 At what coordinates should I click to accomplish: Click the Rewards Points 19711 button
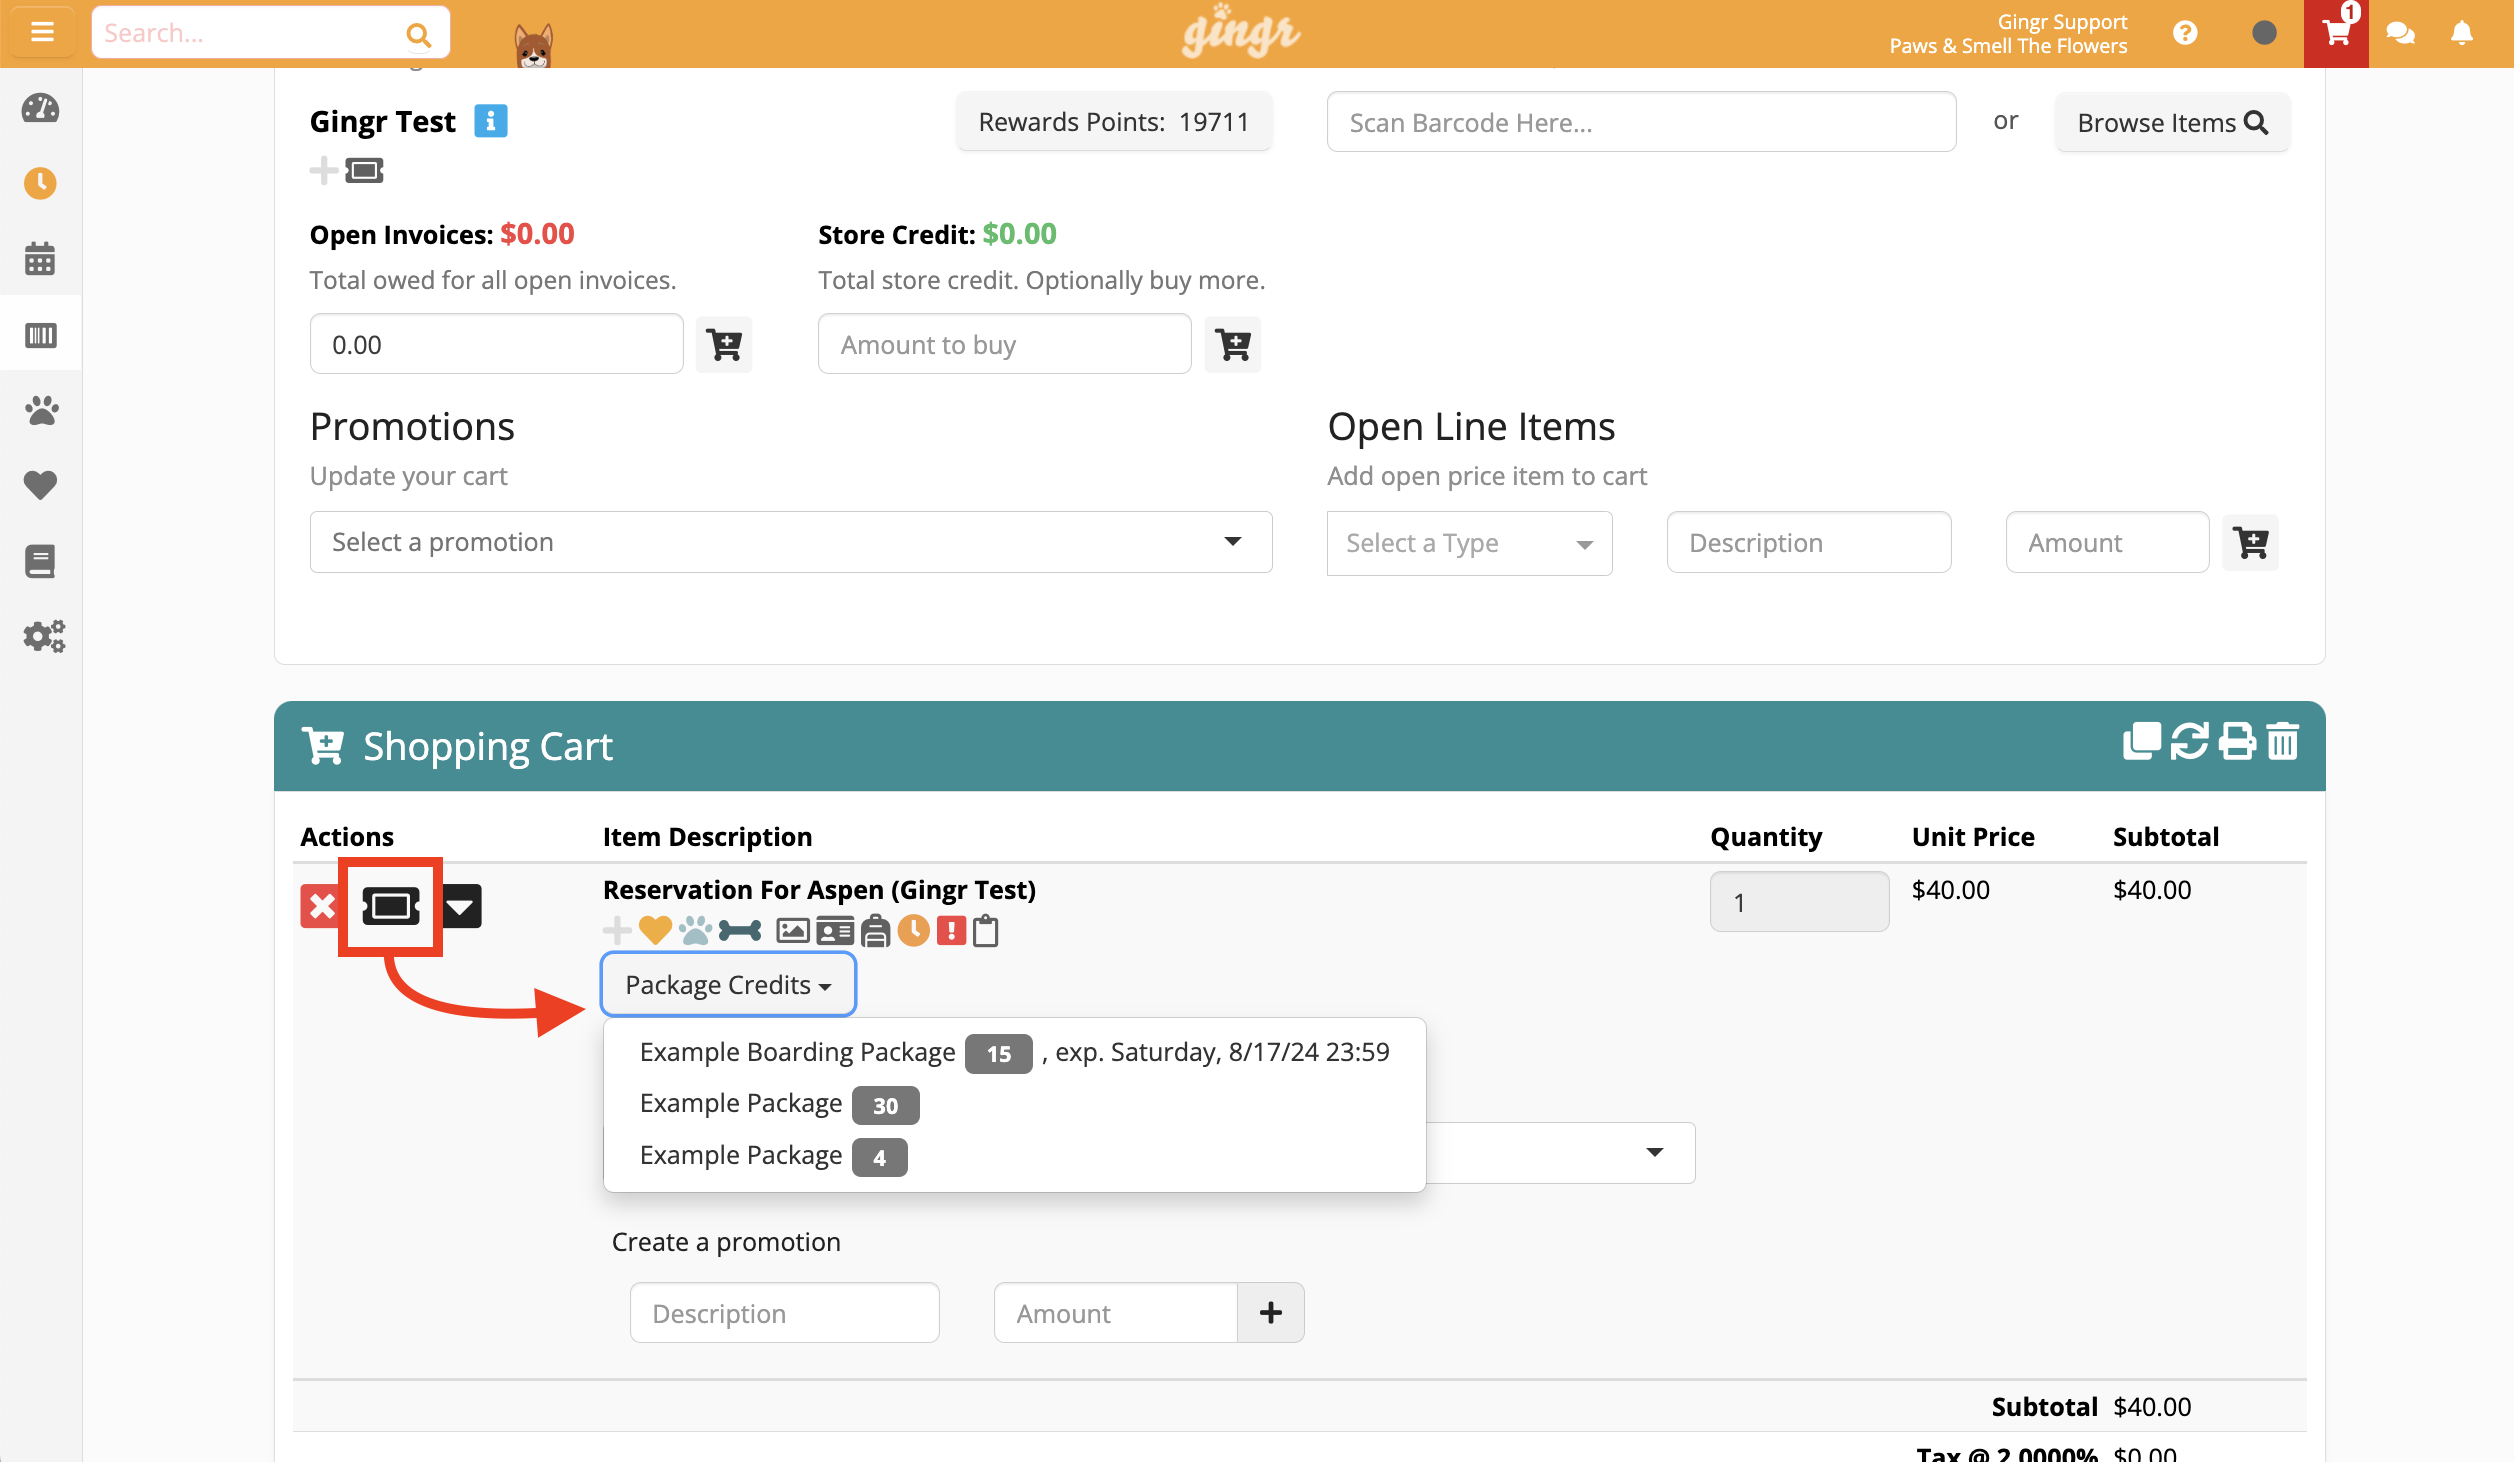click(x=1114, y=122)
